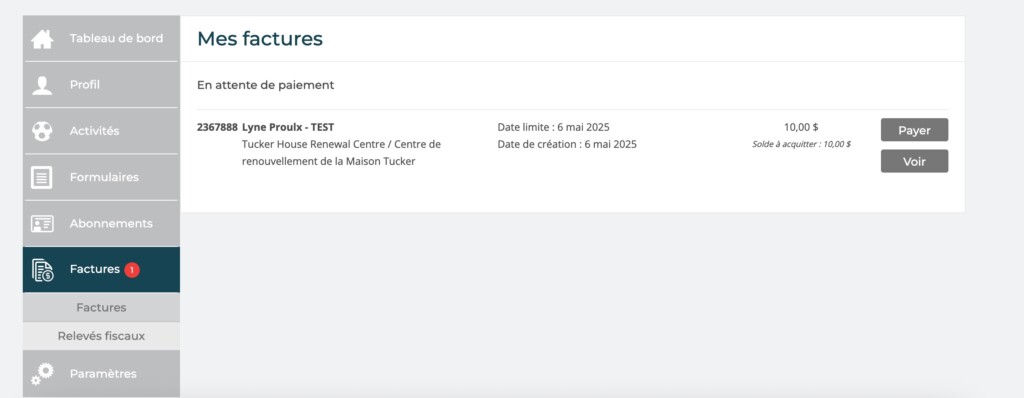Select the Factures submenu item
The width and height of the screenshot is (1024, 398).
(101, 307)
